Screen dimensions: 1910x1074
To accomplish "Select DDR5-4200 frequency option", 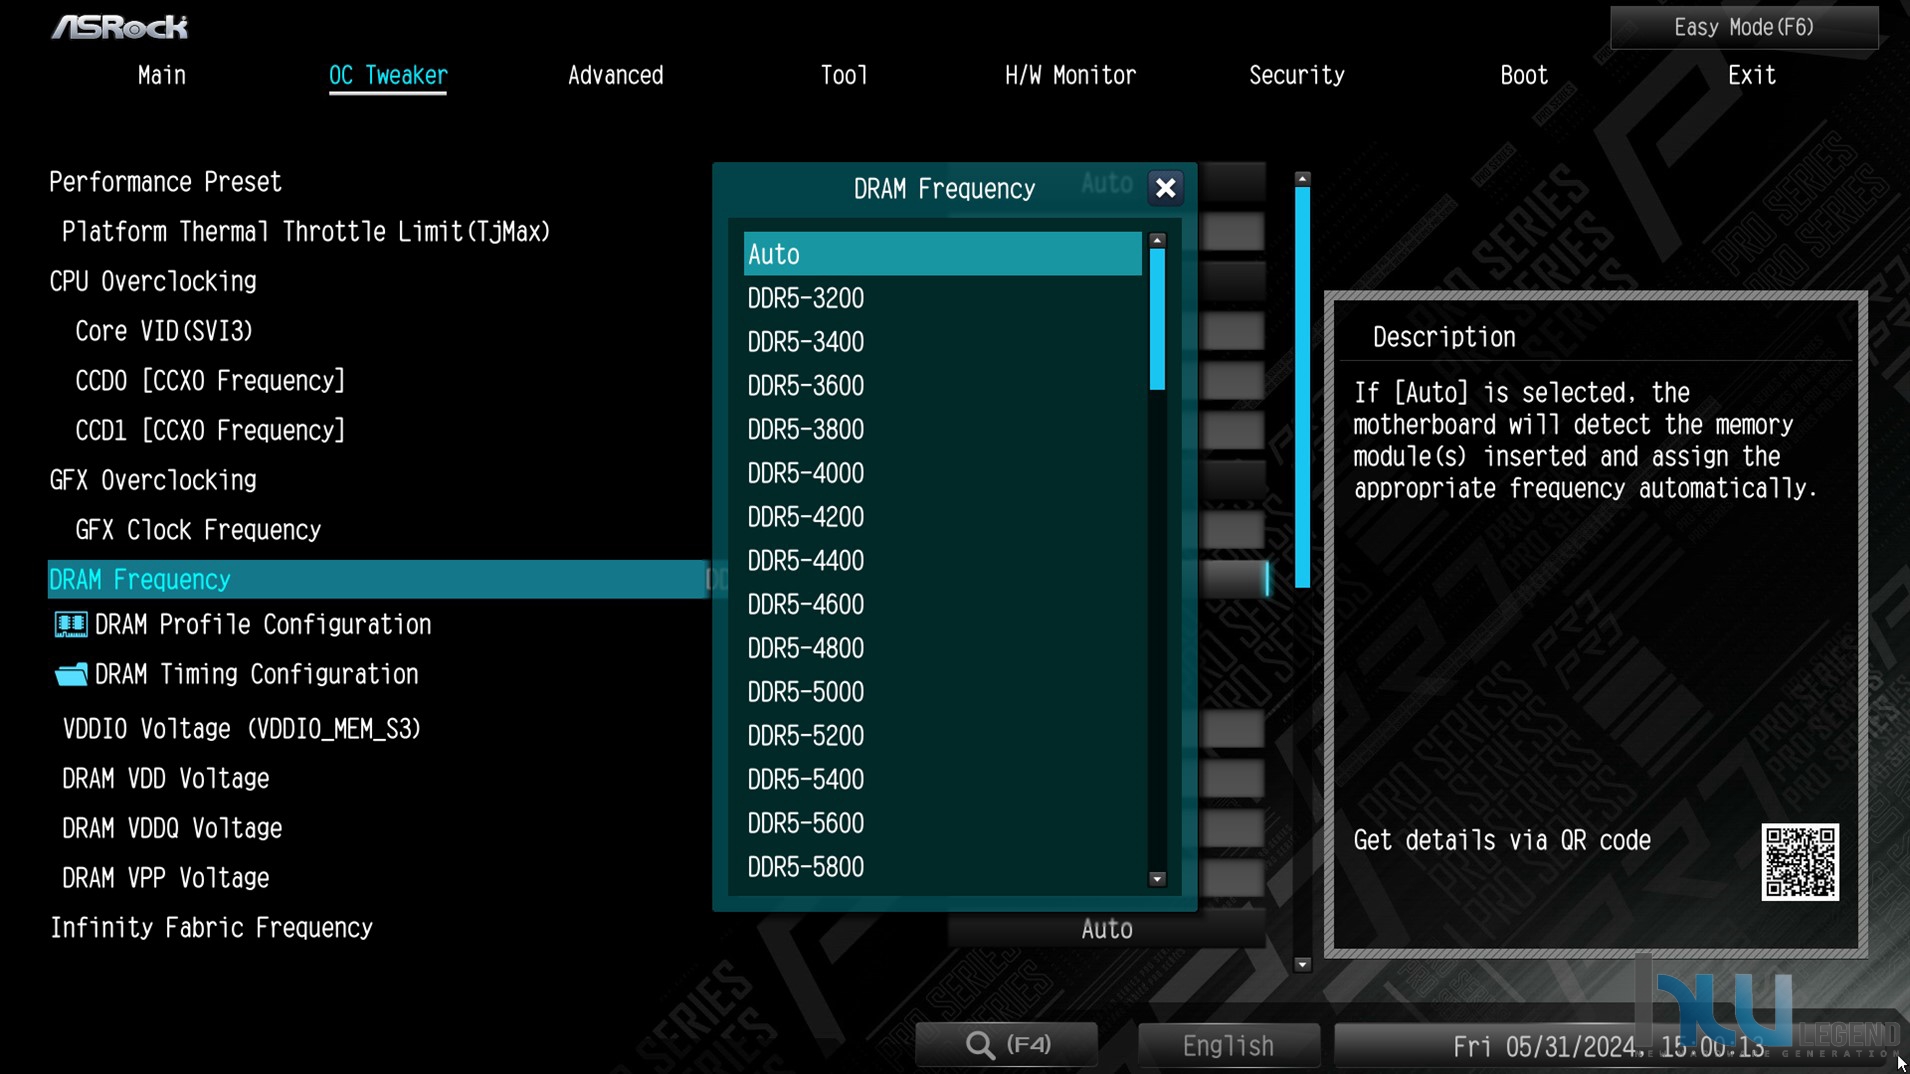I will click(942, 517).
